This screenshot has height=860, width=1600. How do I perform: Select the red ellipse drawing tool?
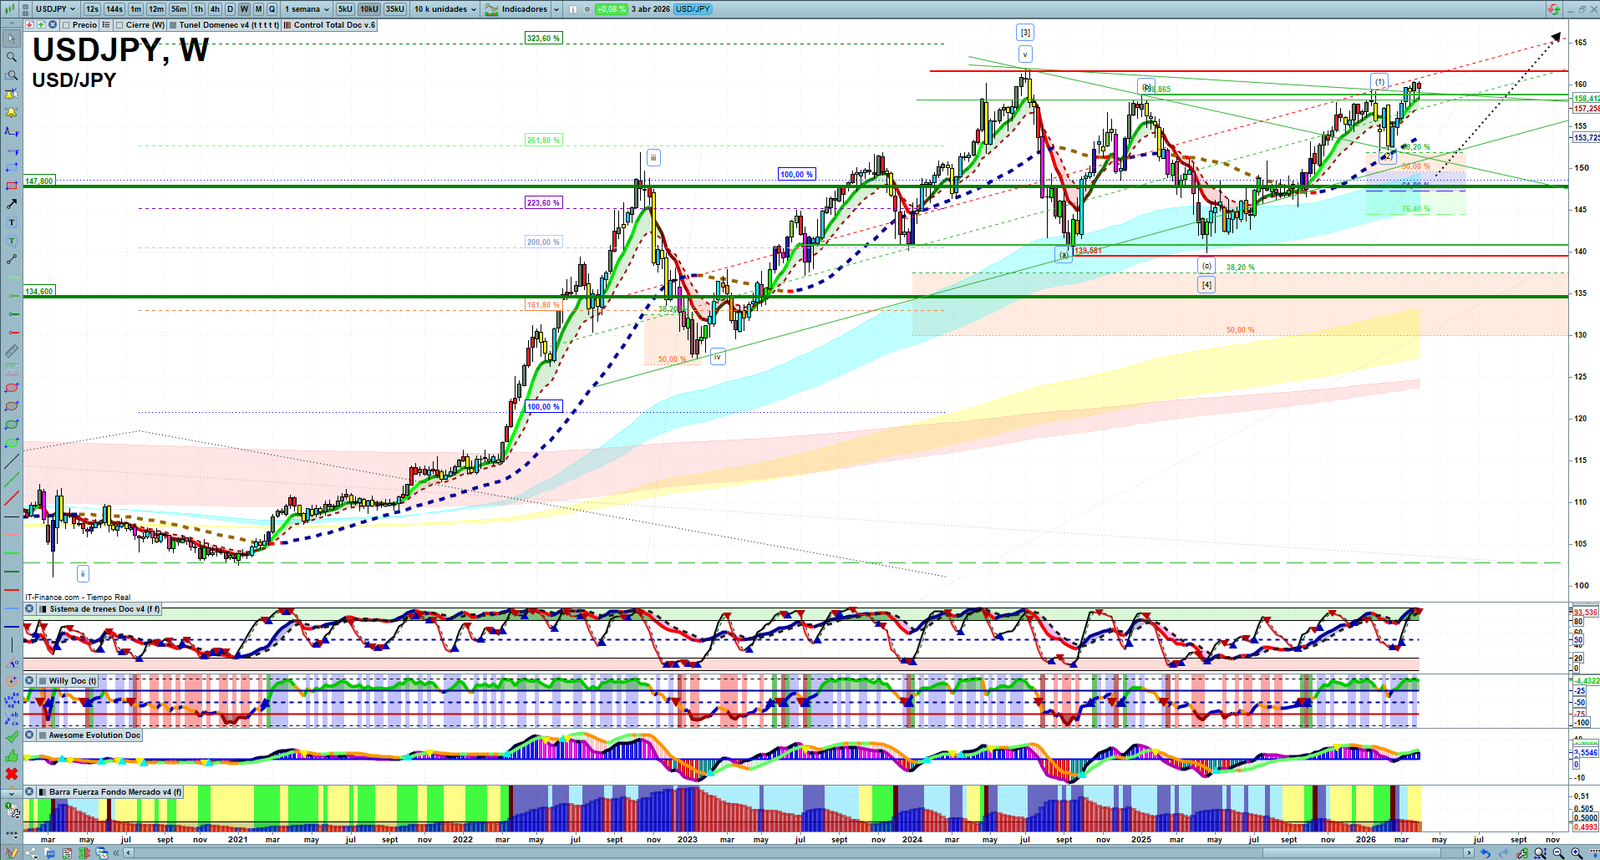point(11,388)
